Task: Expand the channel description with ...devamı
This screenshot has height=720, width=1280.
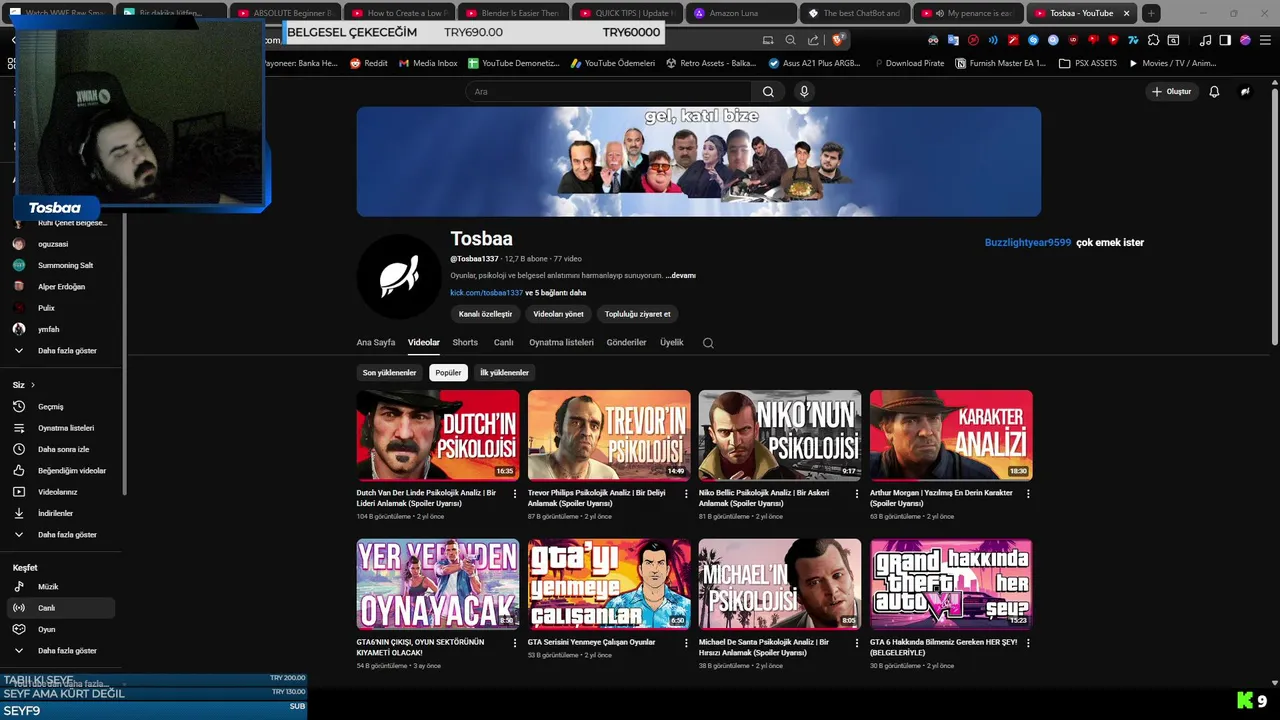Action: coord(680,275)
